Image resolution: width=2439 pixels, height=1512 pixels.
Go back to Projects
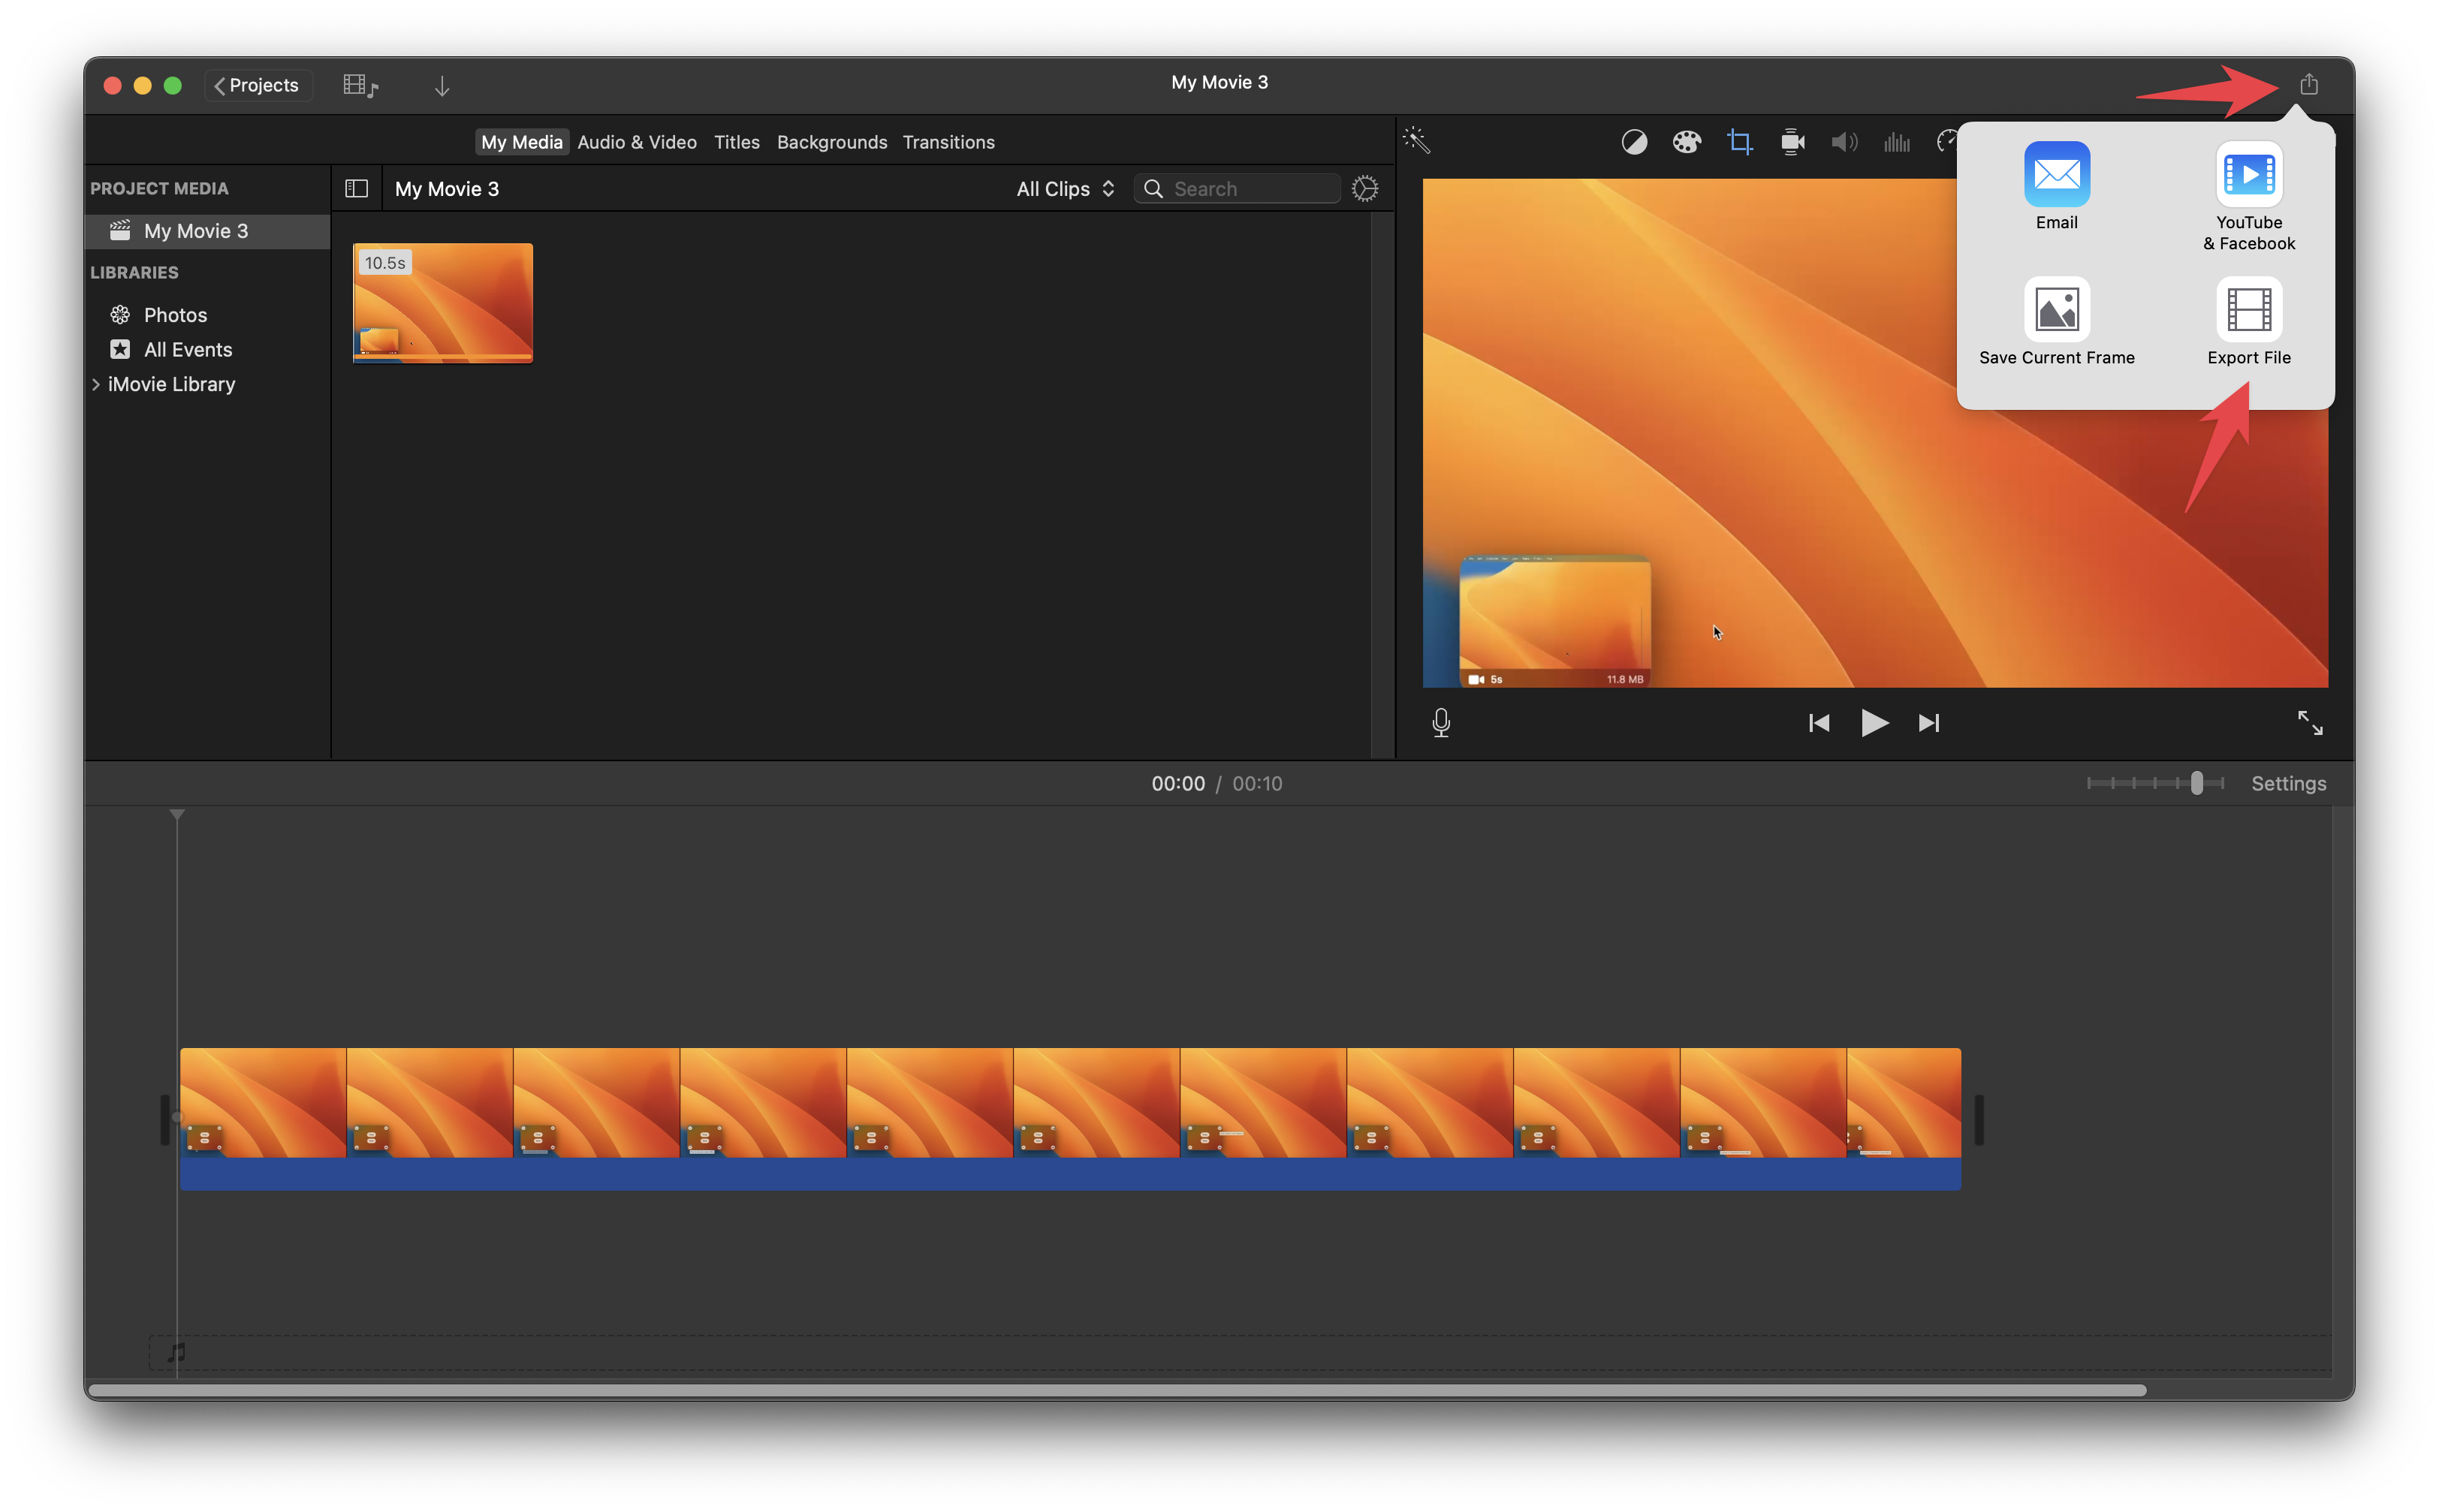(258, 85)
